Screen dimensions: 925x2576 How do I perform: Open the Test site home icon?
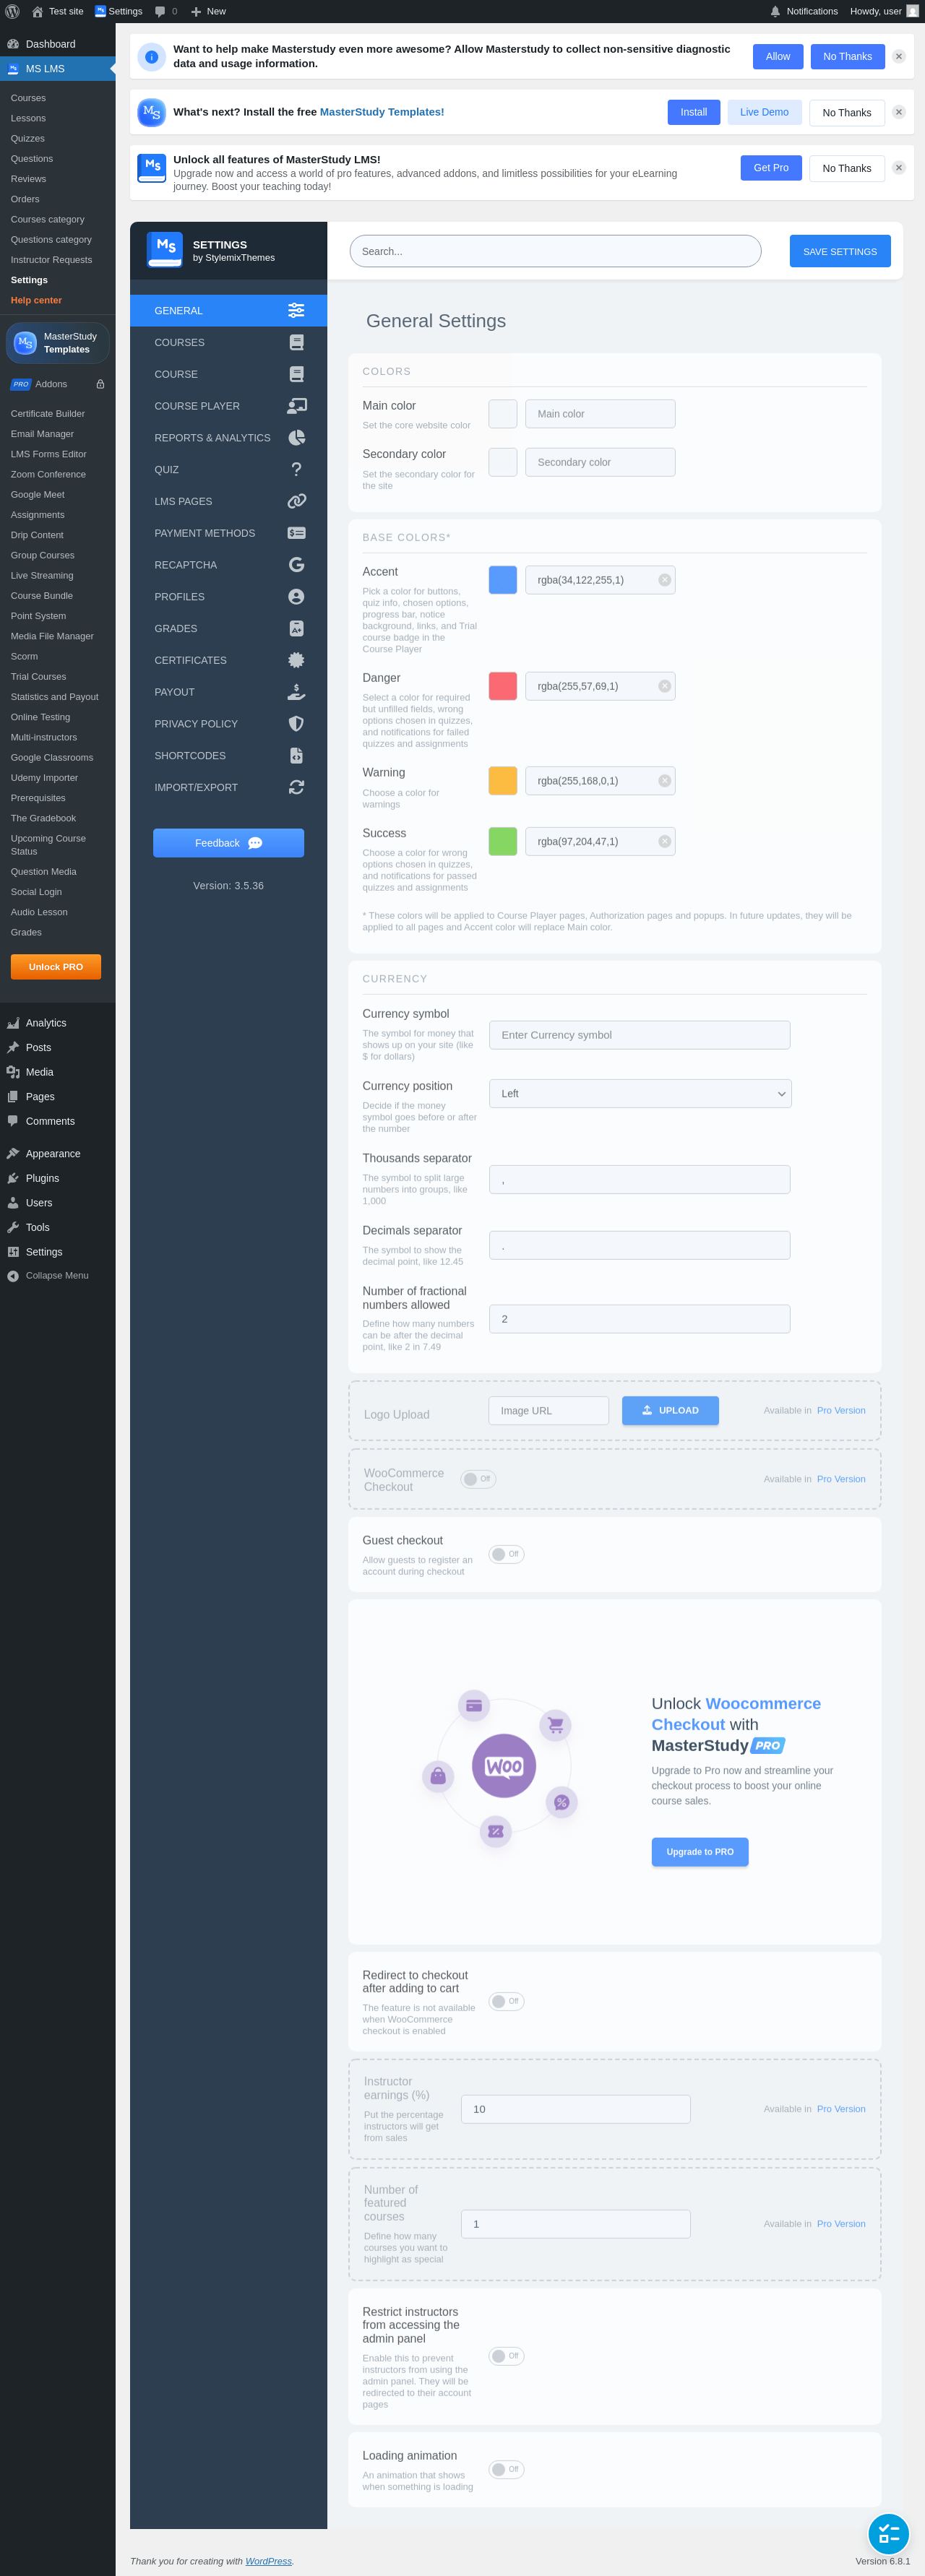point(37,11)
